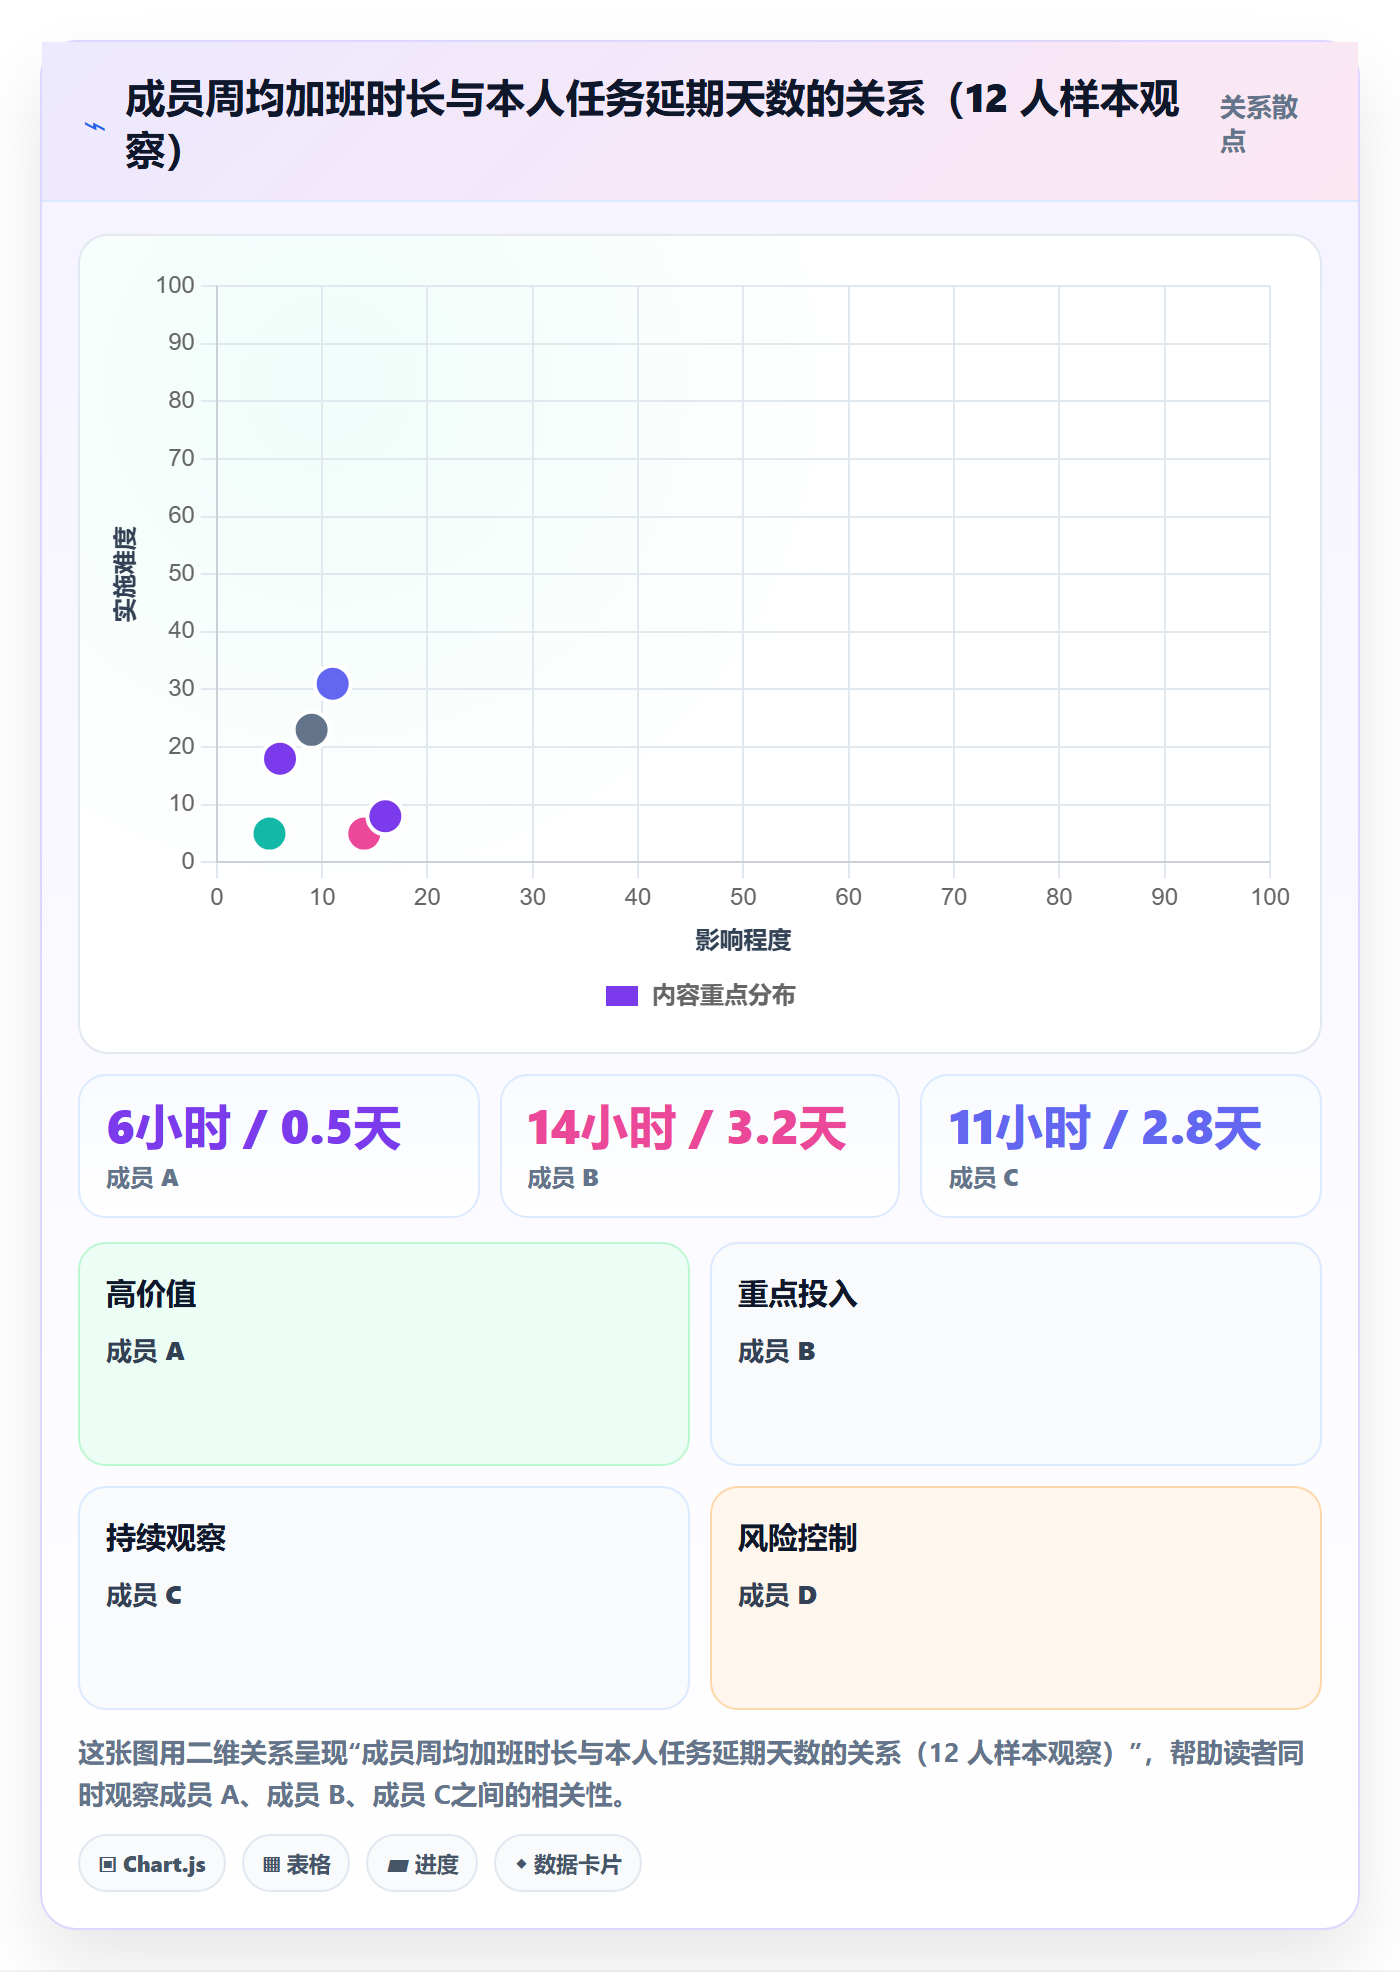Screen dimensions: 1400x1972
Task: Click the chart title 成员周均加班时长 heading
Action: tap(652, 125)
